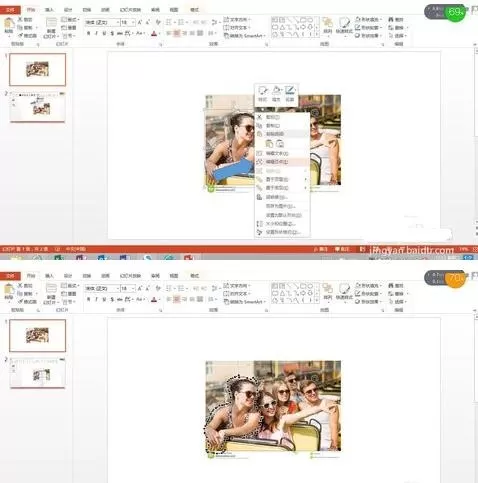Click Comments button in upper window status bar
The image size is (478, 483).
[x=342, y=249]
